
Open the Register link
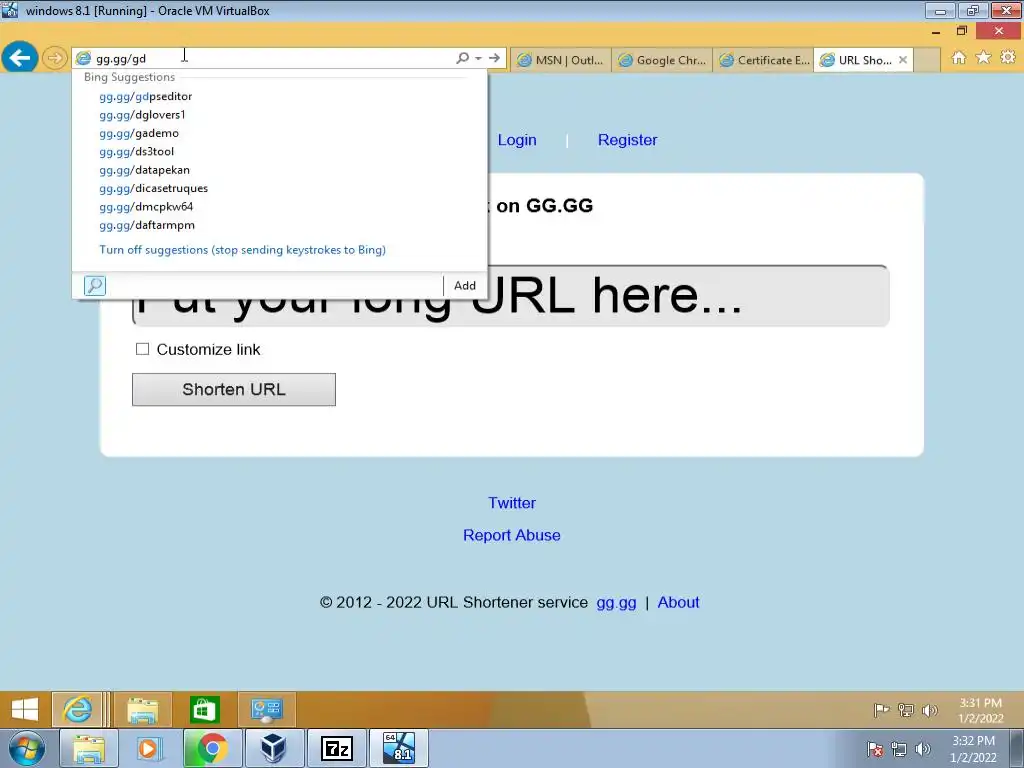coord(628,140)
